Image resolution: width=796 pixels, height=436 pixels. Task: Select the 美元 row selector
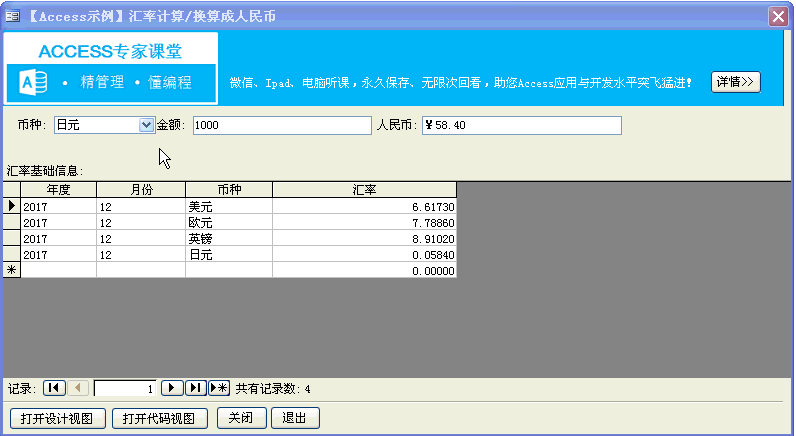(x=12, y=206)
